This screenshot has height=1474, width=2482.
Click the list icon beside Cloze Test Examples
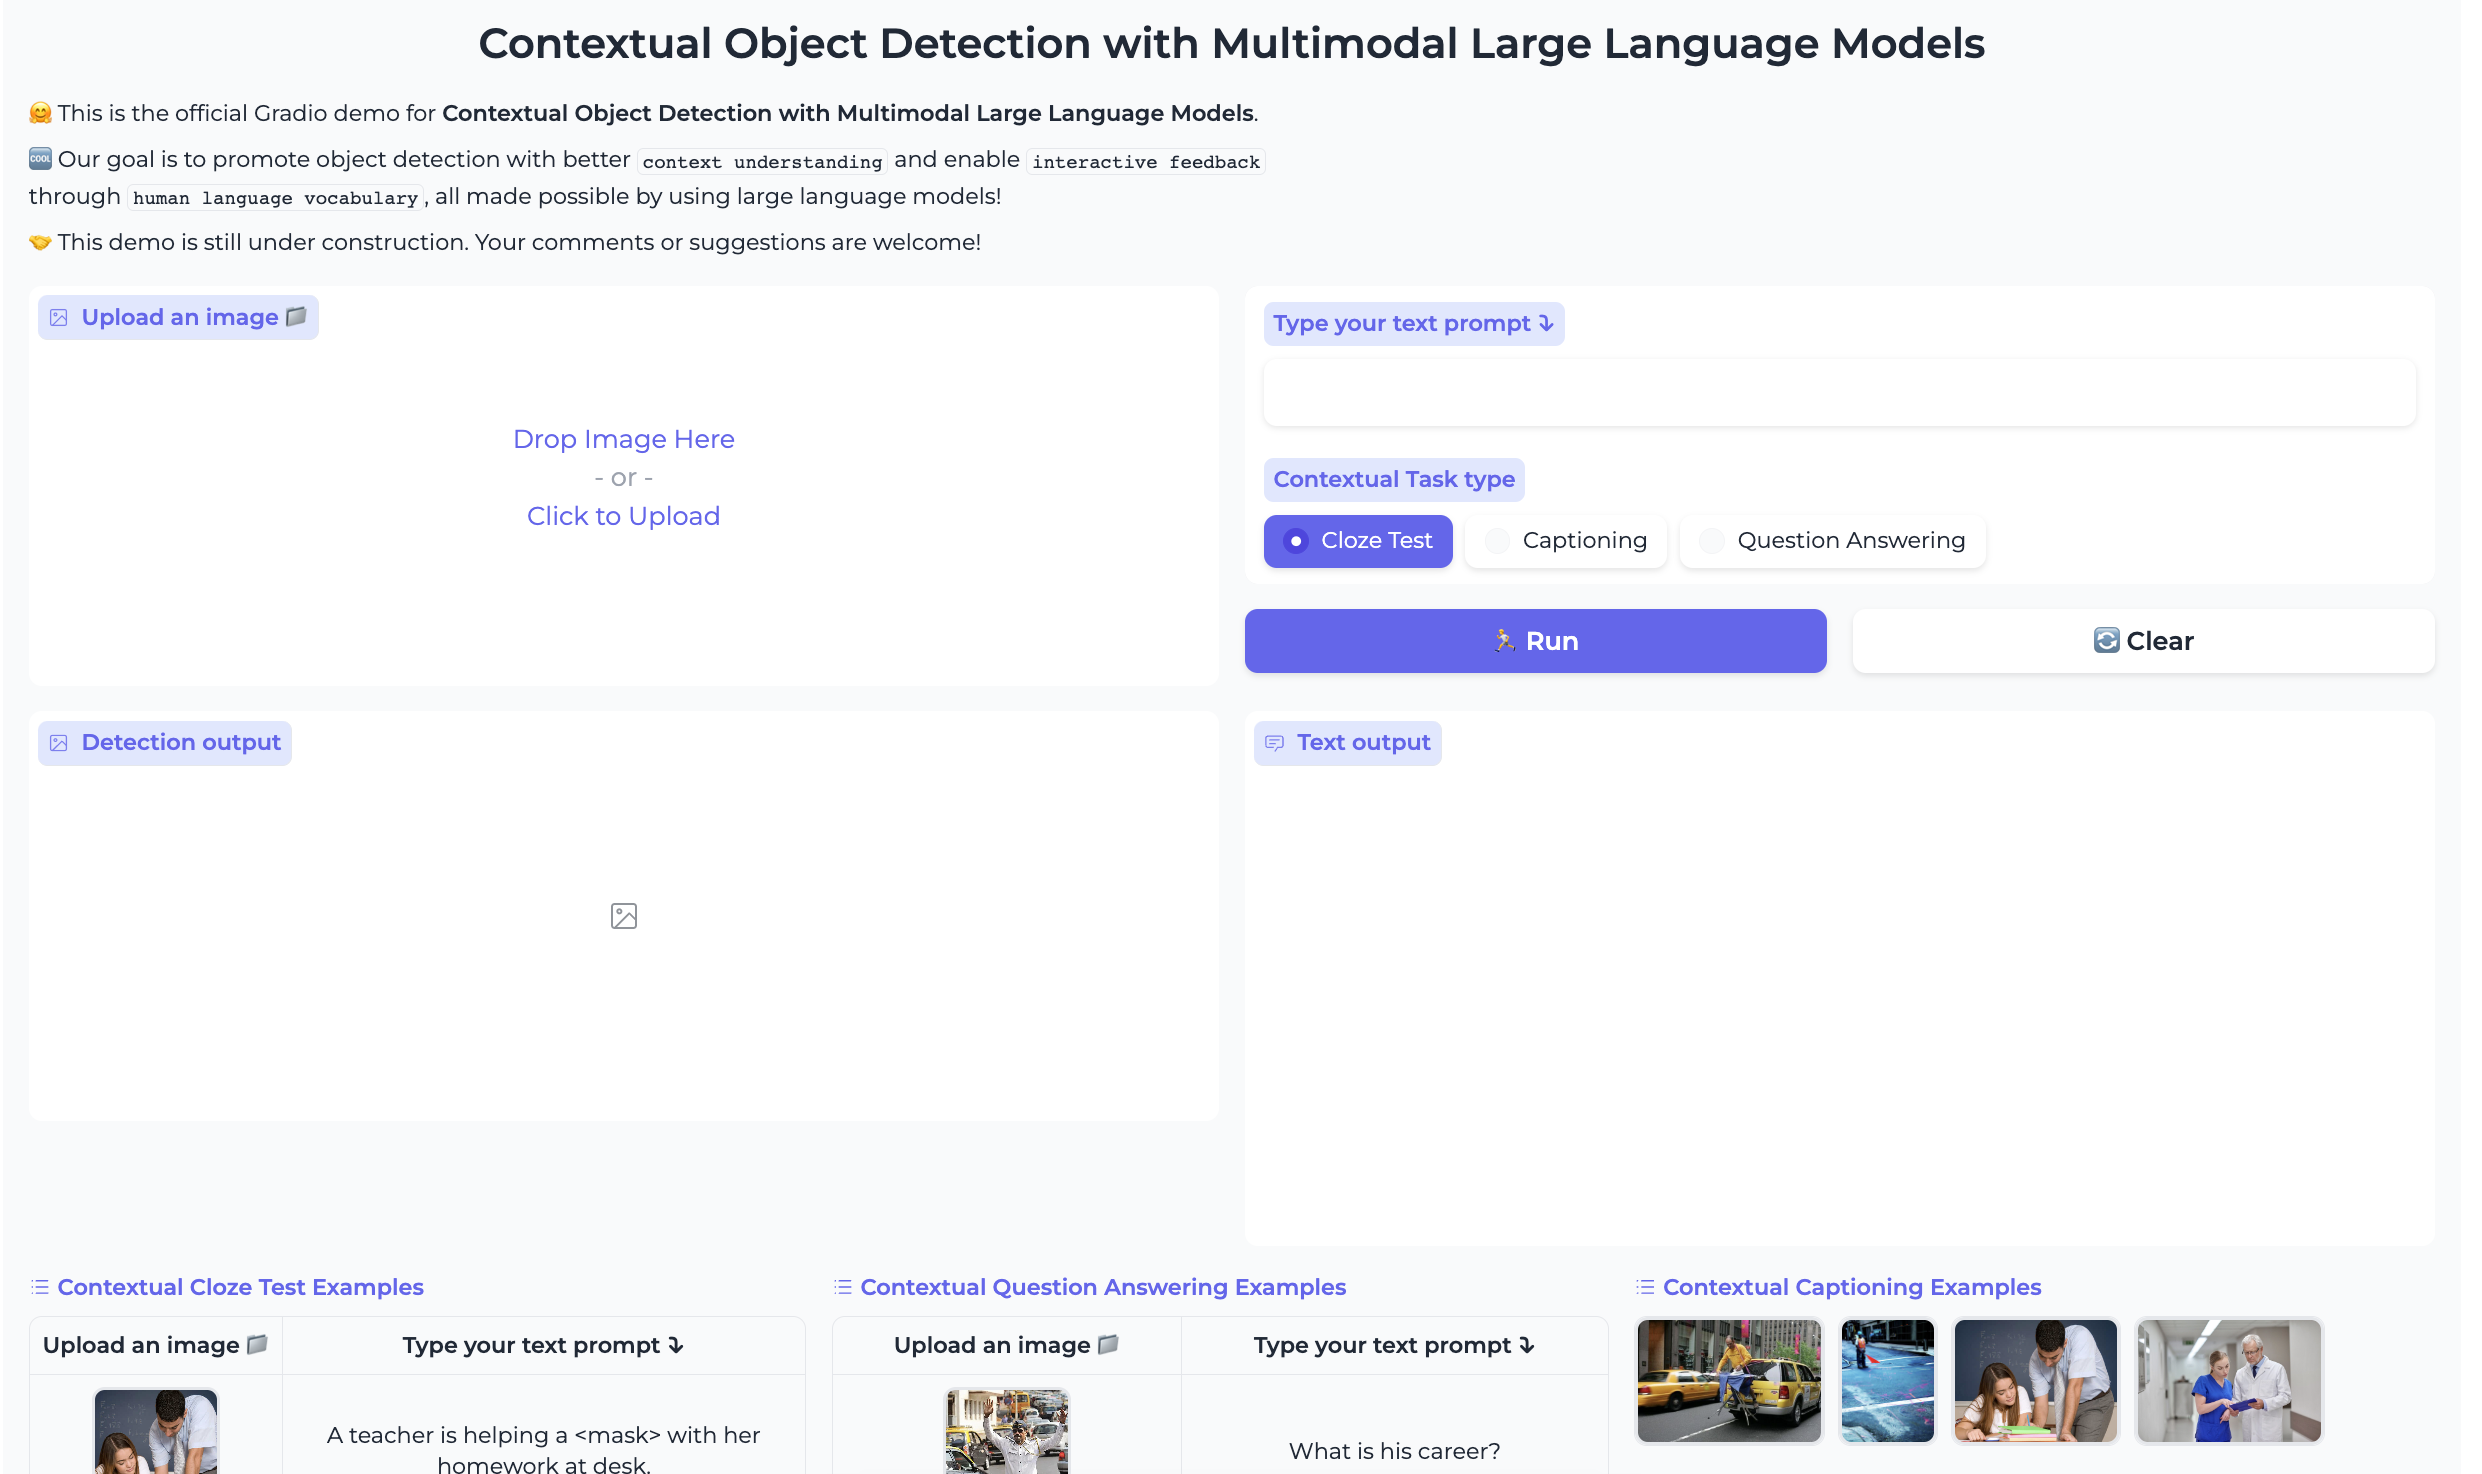click(x=40, y=1287)
